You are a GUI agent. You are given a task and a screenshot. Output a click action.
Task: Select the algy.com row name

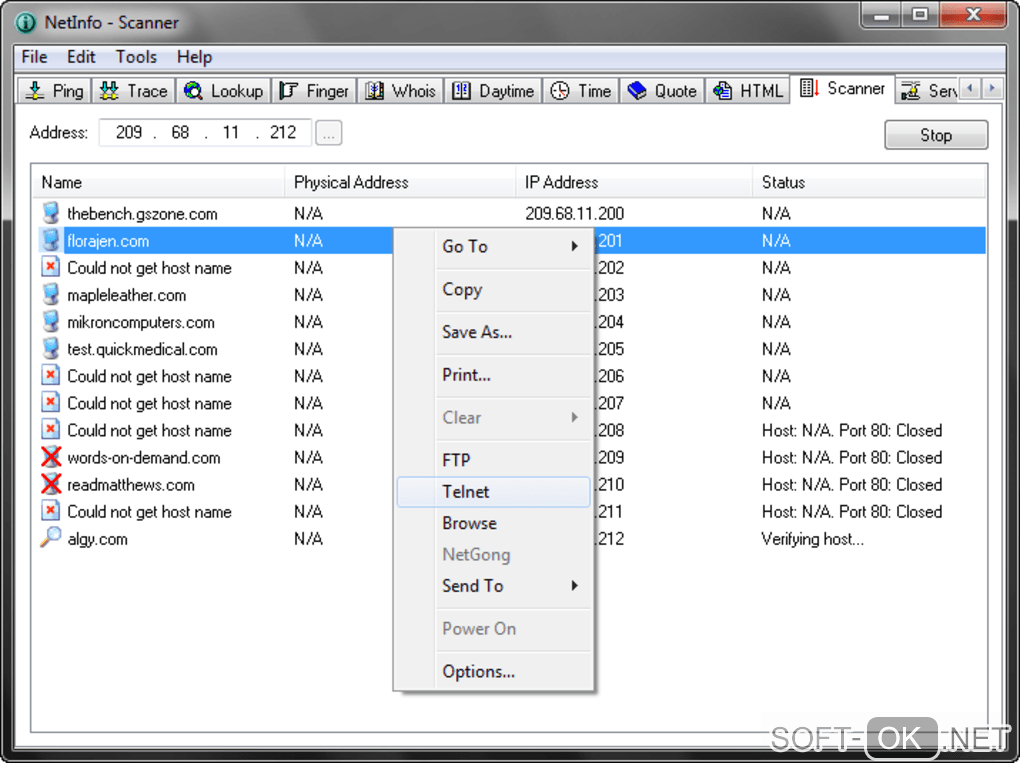[98, 539]
